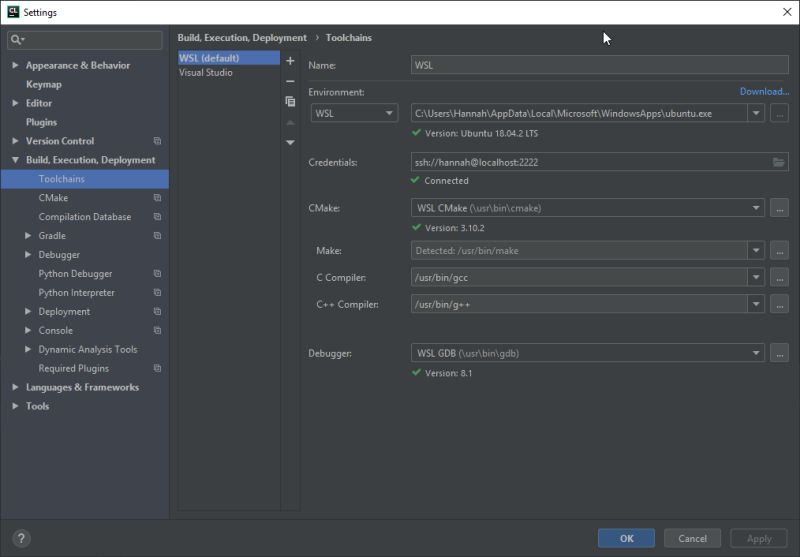Click the settings search field
The height and width of the screenshot is (557, 800).
[85, 40]
